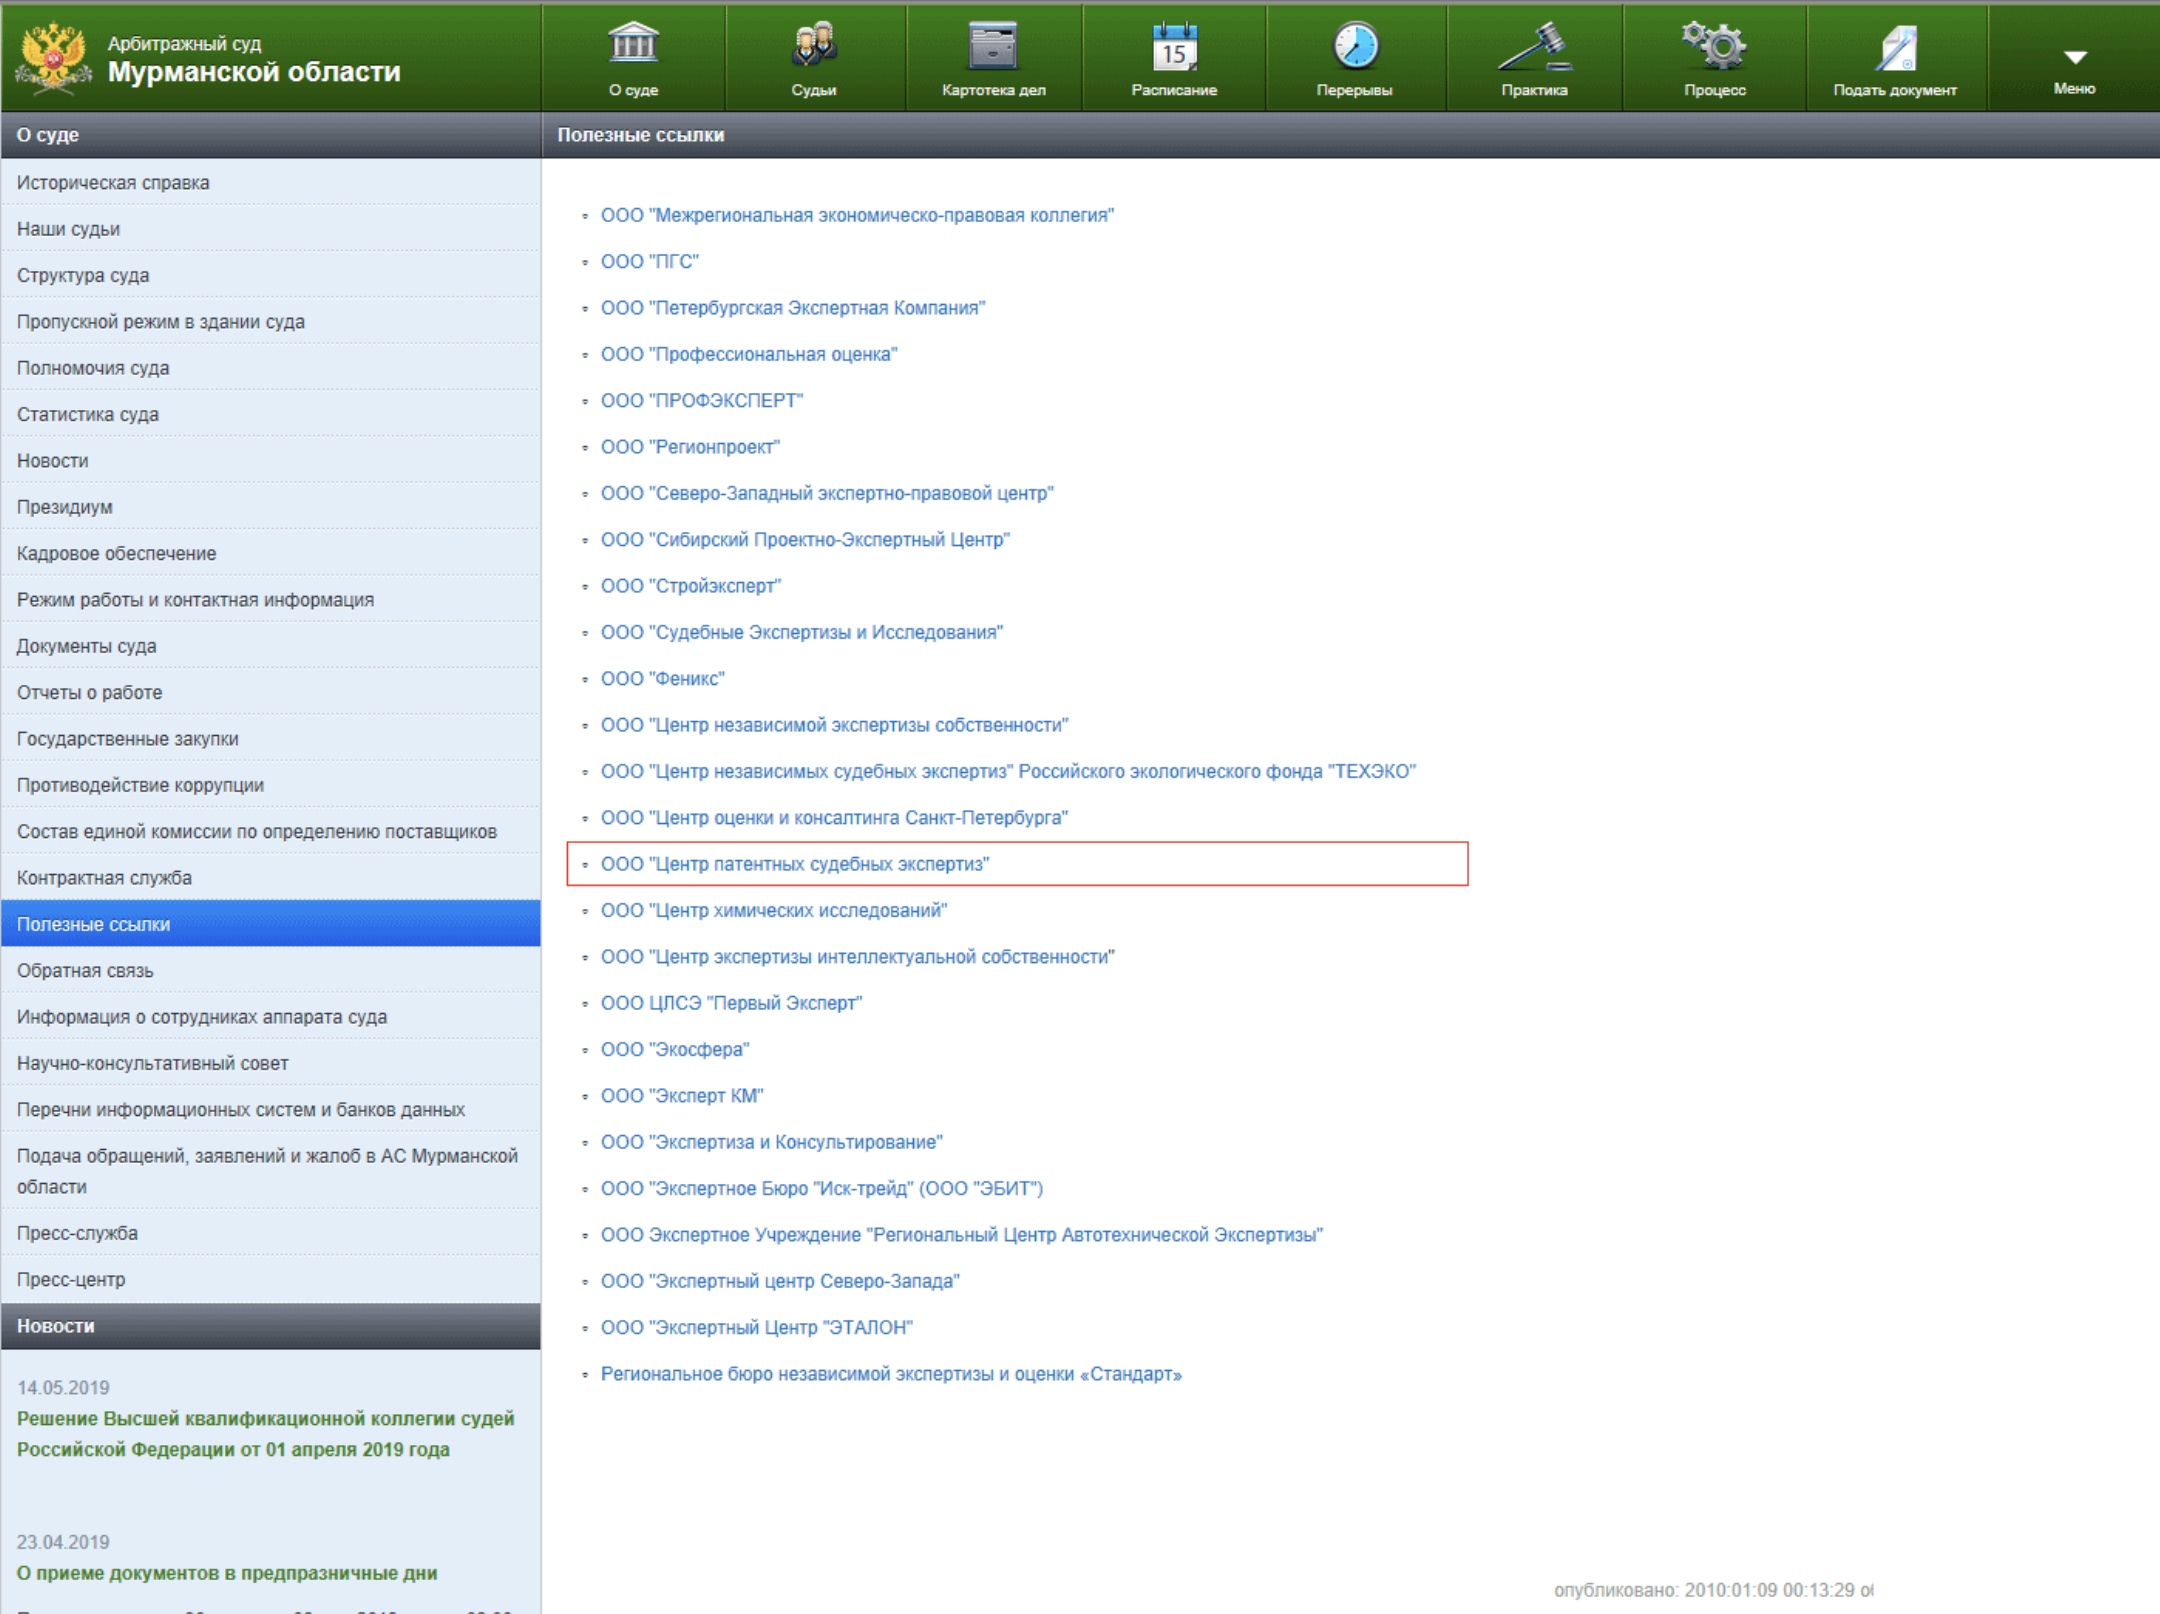Follow link ООО "Феникс"
2160x1614 pixels.
coord(662,679)
